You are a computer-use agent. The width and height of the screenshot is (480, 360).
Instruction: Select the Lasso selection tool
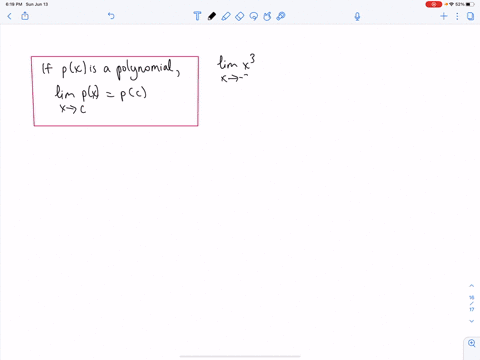pos(254,16)
